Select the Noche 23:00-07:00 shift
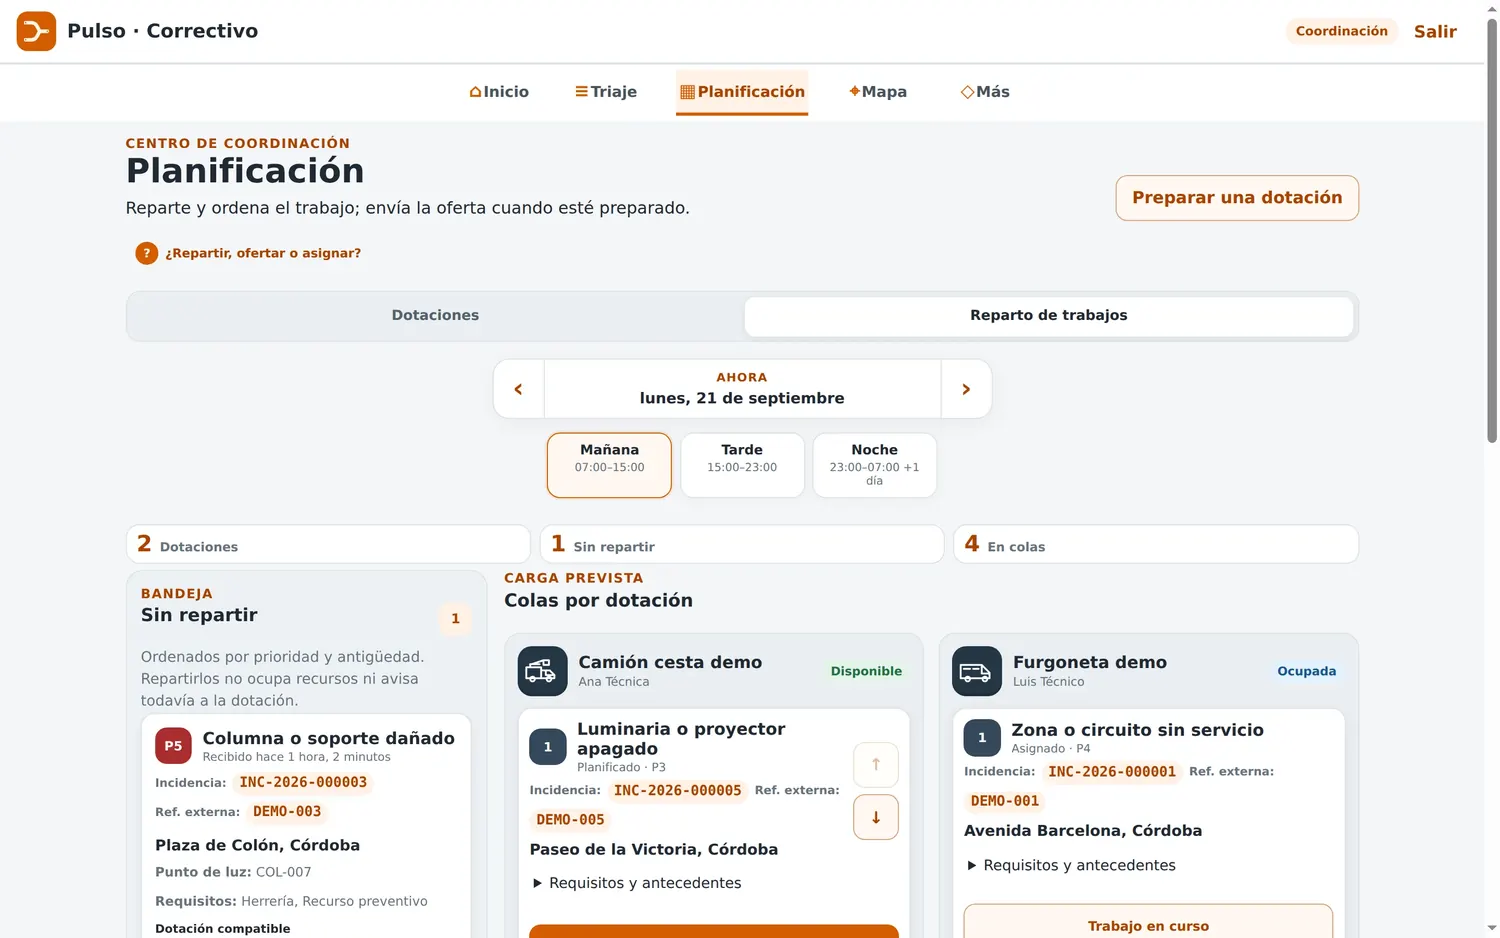1500x938 pixels. tap(874, 465)
